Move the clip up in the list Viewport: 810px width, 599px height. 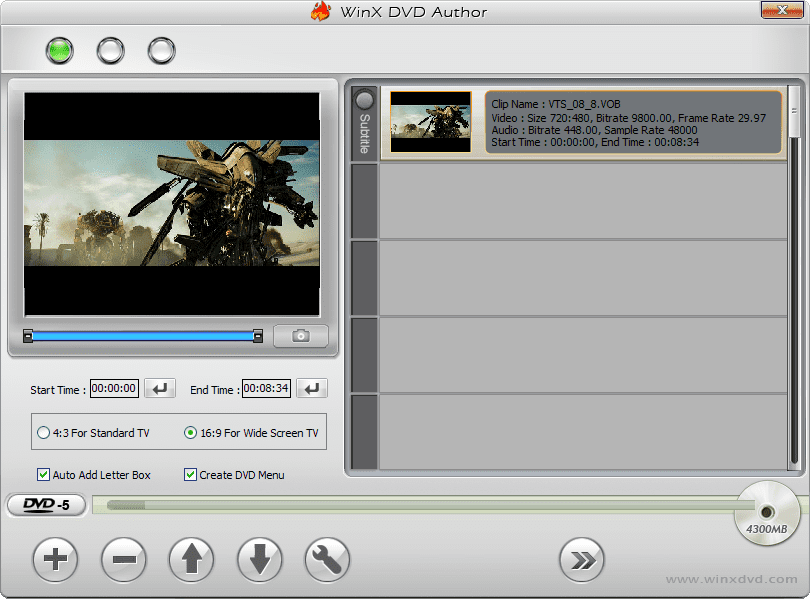coord(191,560)
